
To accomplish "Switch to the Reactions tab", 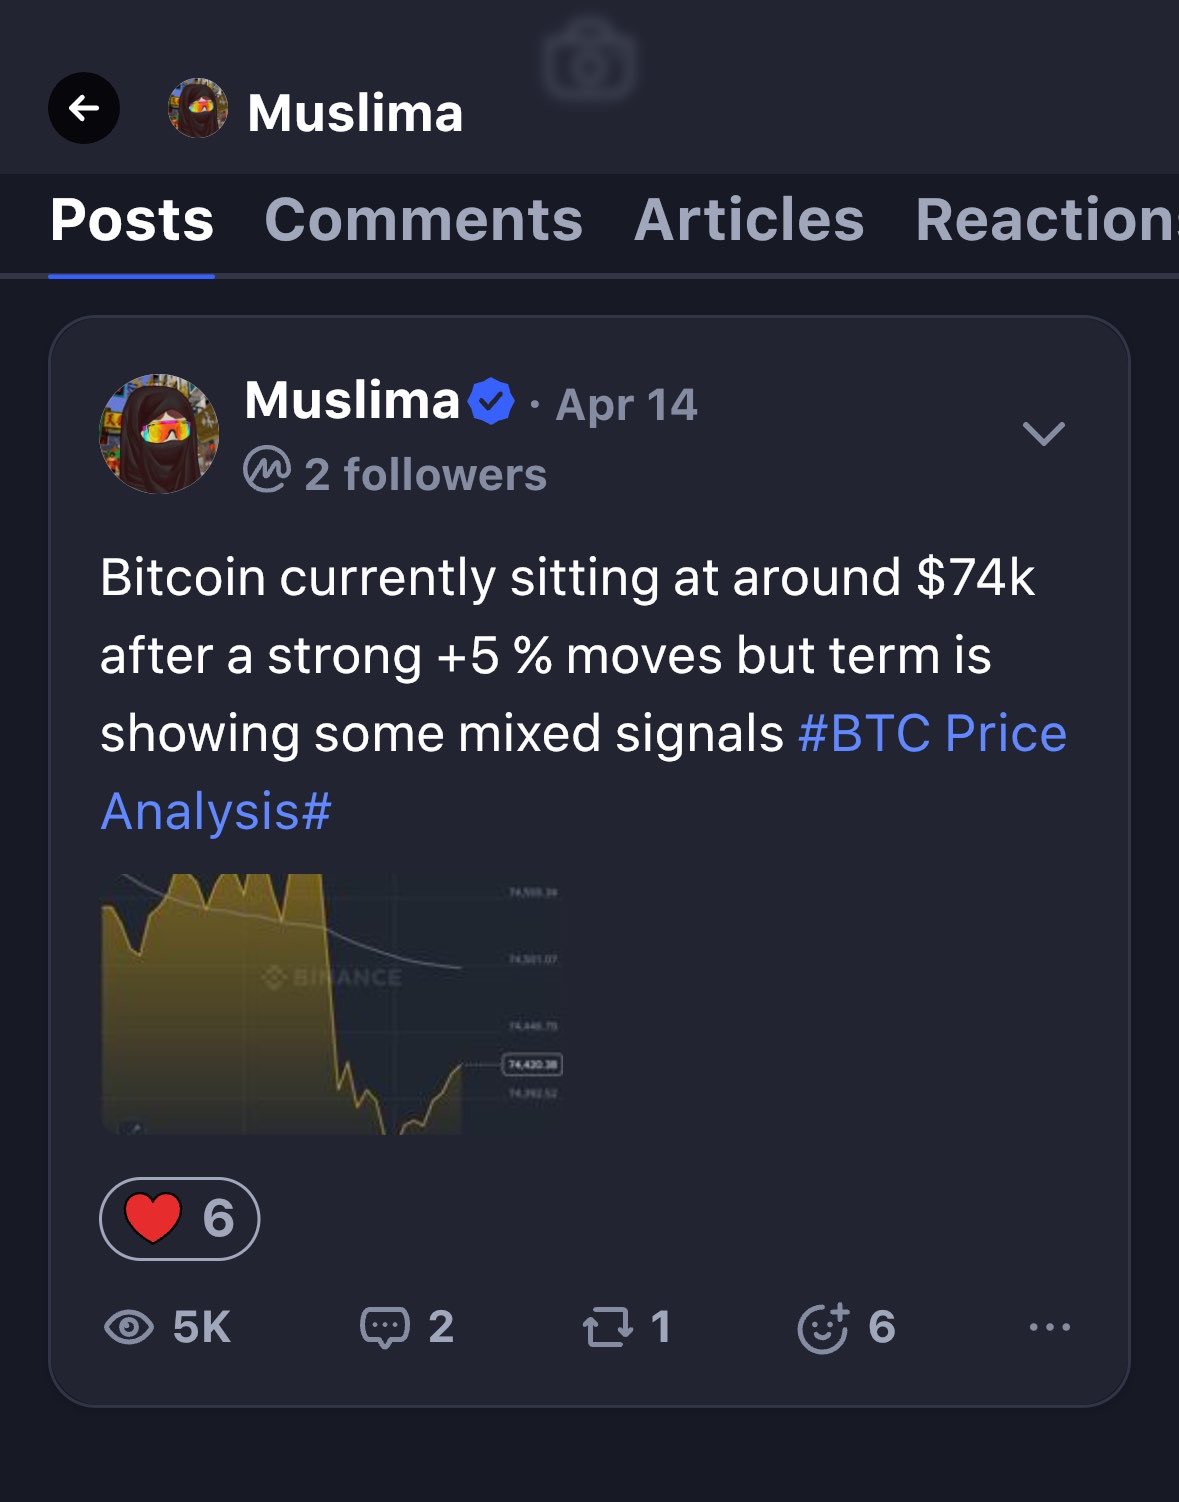I will pyautogui.click(x=1046, y=220).
